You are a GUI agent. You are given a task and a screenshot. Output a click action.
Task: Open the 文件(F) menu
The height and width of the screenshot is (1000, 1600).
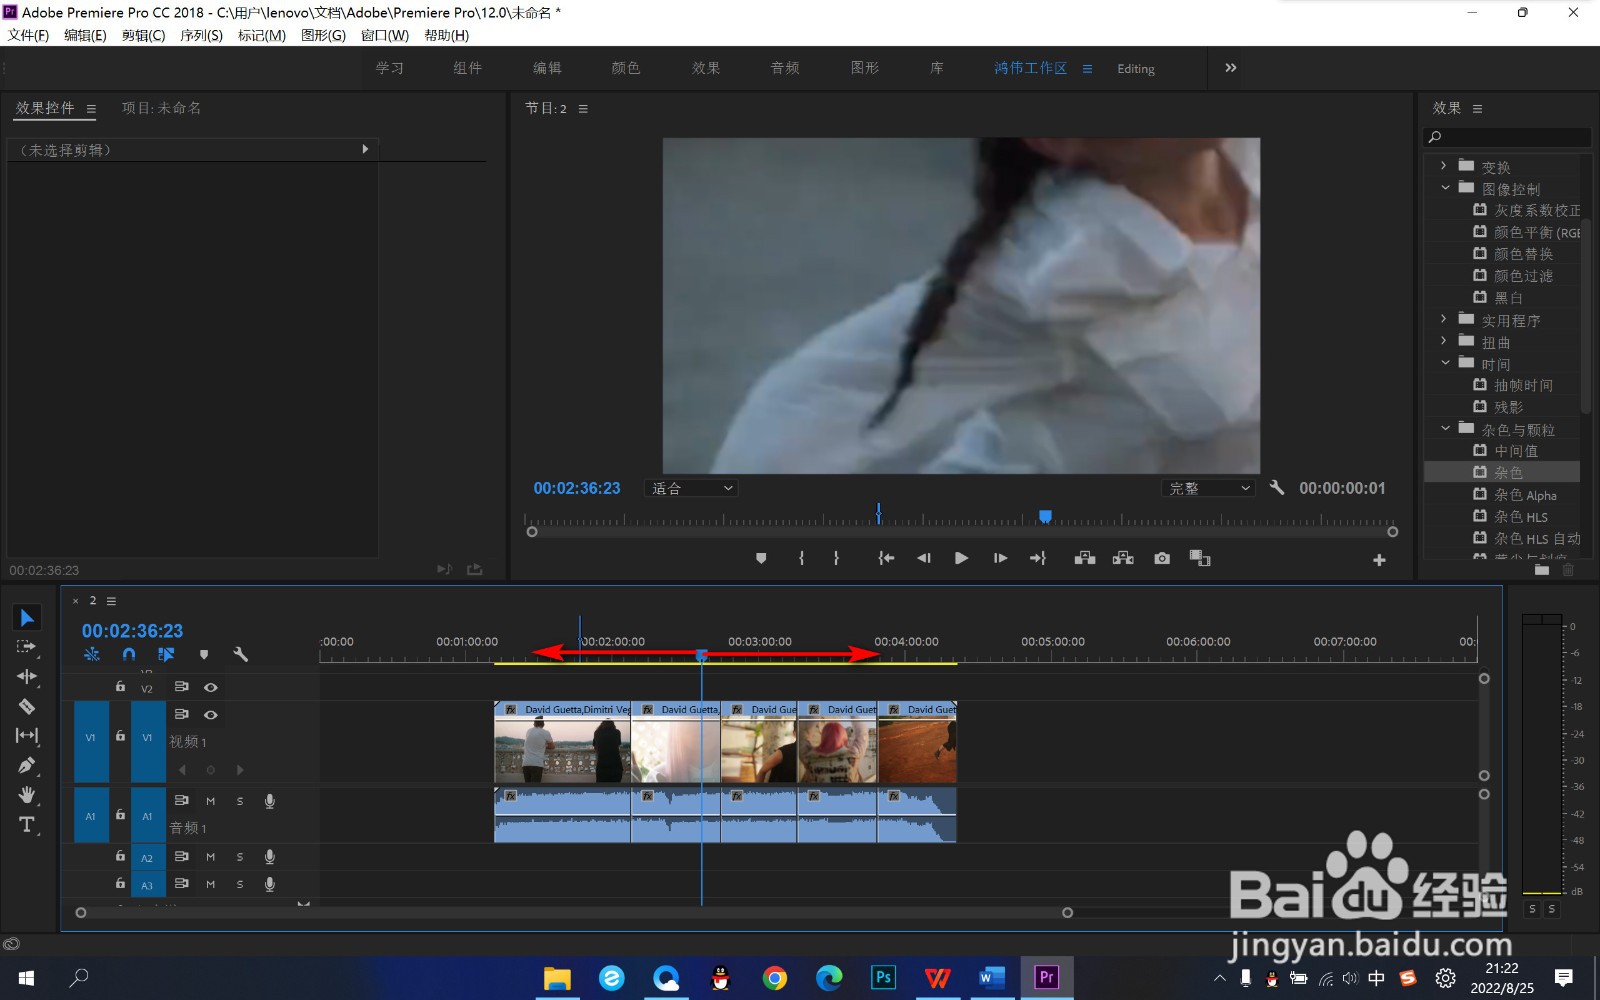[28, 35]
